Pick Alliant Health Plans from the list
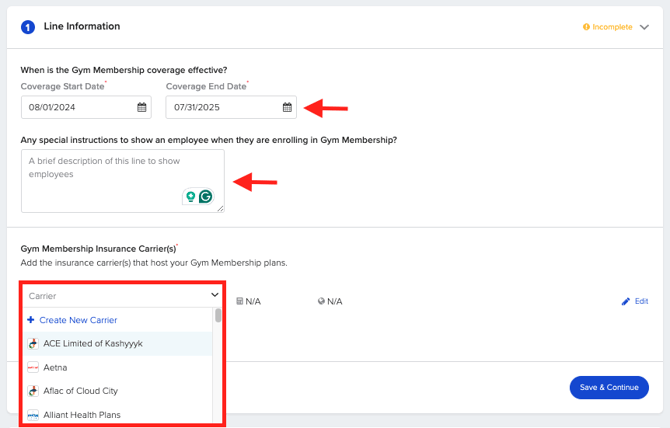The width and height of the screenshot is (670, 428). pyautogui.click(x=82, y=414)
